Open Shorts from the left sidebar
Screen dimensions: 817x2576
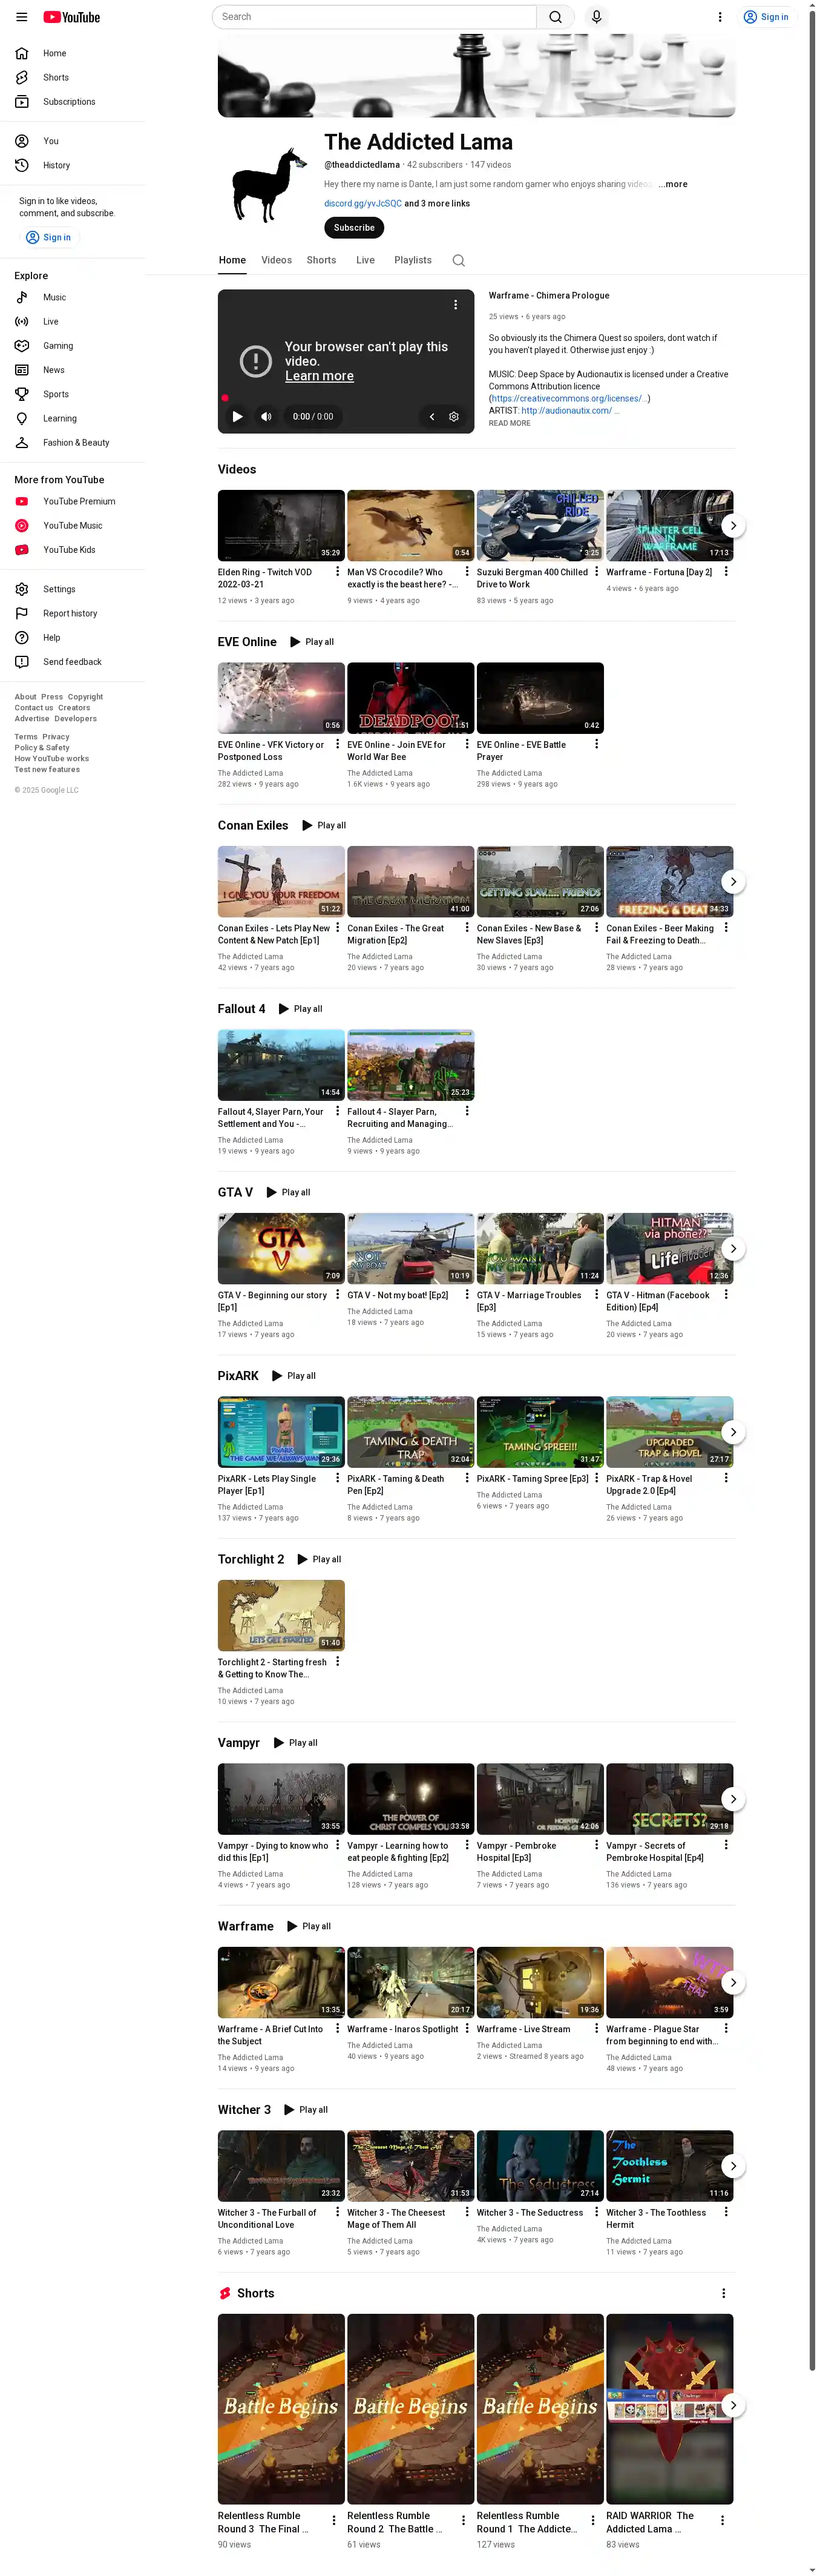[56, 78]
